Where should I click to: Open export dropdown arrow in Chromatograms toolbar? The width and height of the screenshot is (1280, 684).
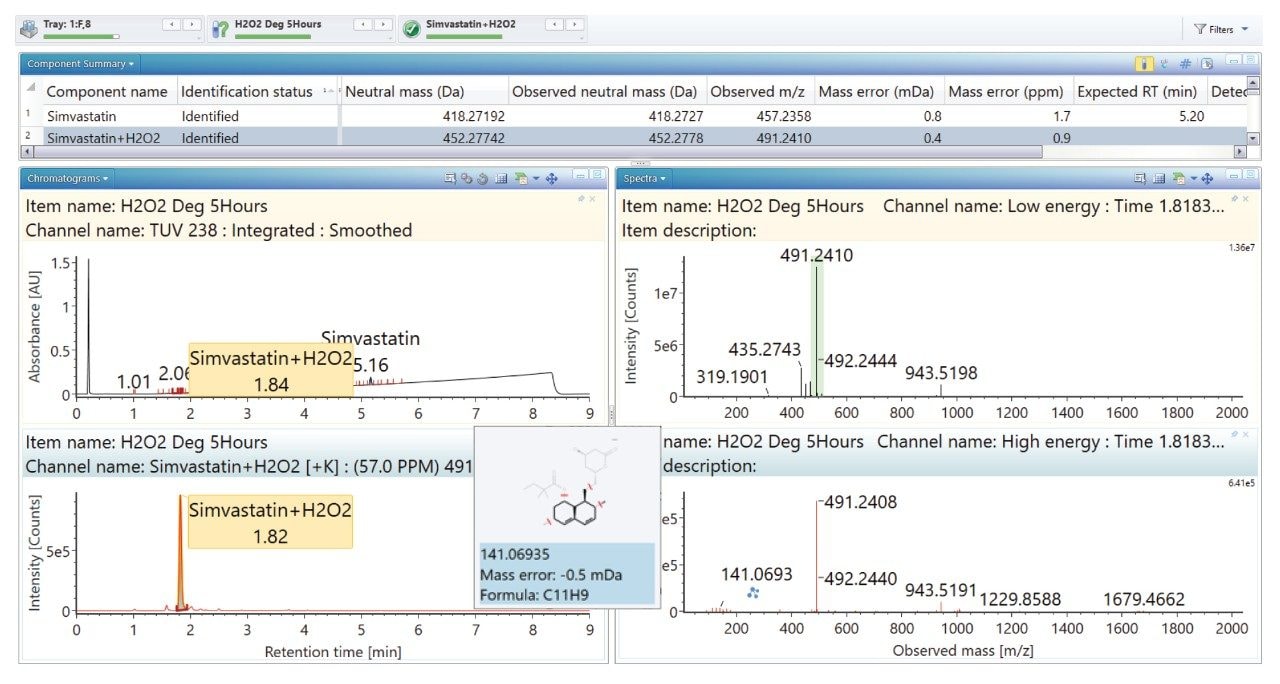click(536, 178)
